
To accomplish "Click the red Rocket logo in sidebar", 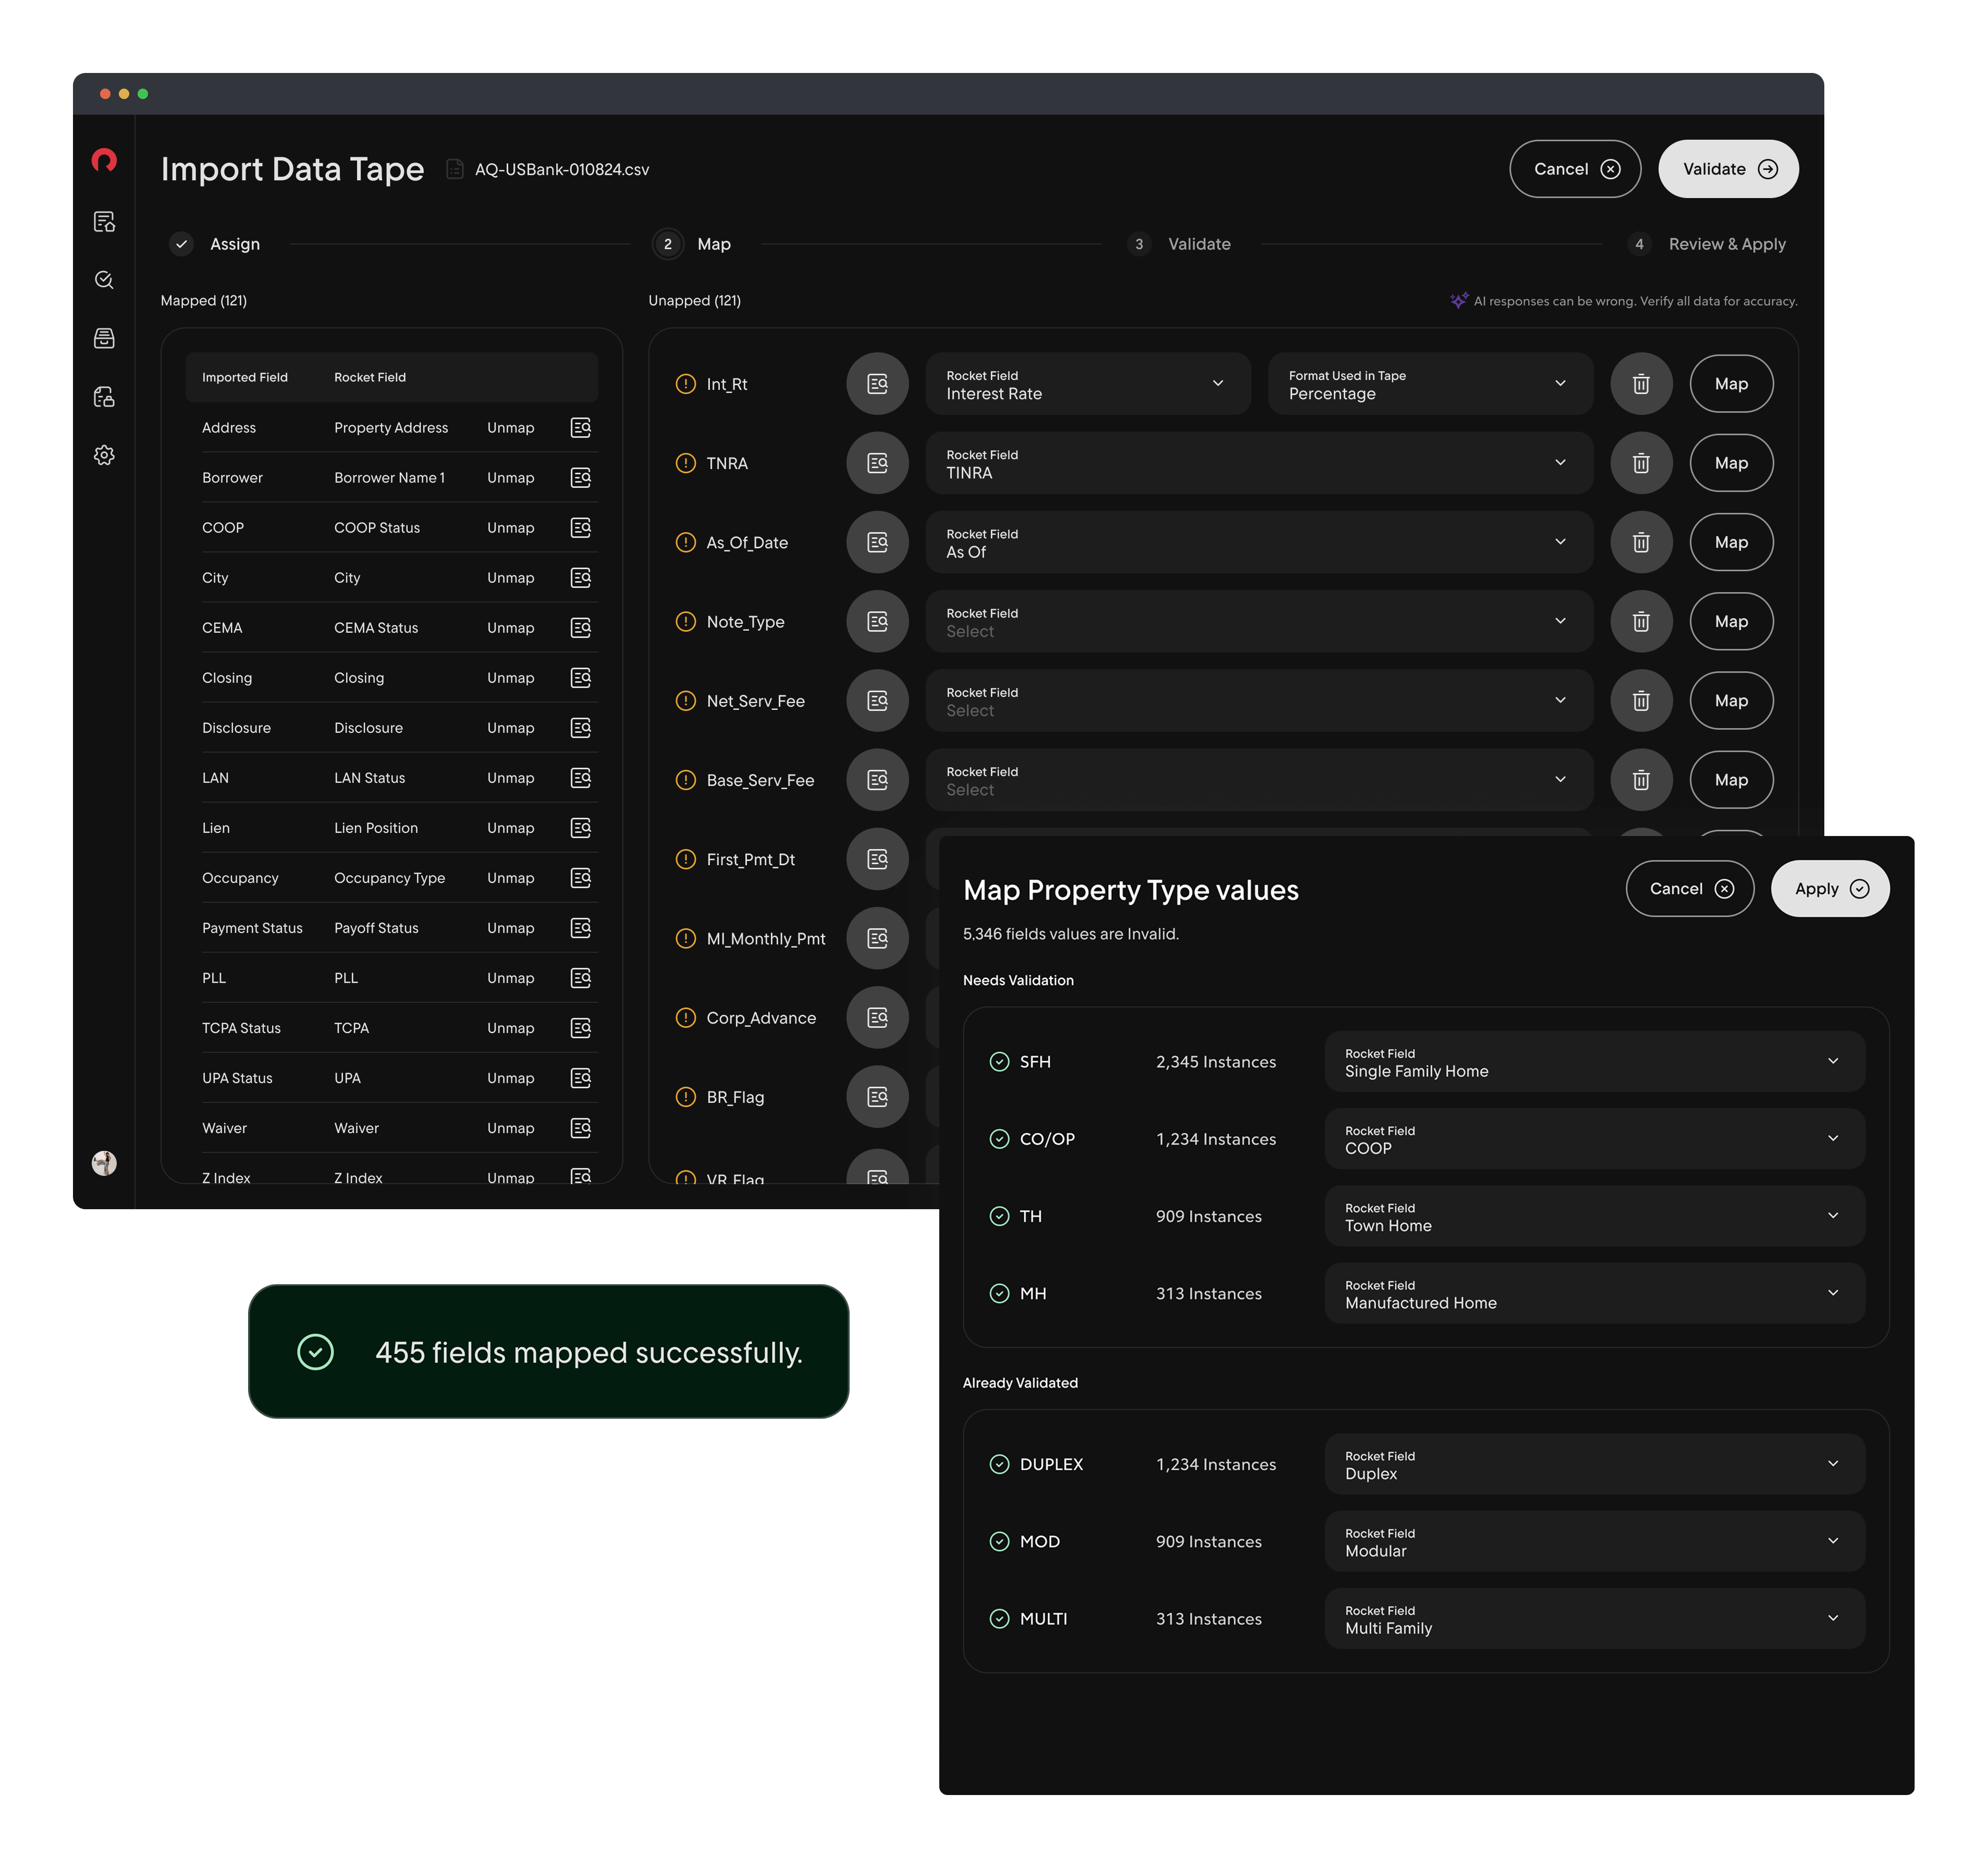I will (104, 160).
